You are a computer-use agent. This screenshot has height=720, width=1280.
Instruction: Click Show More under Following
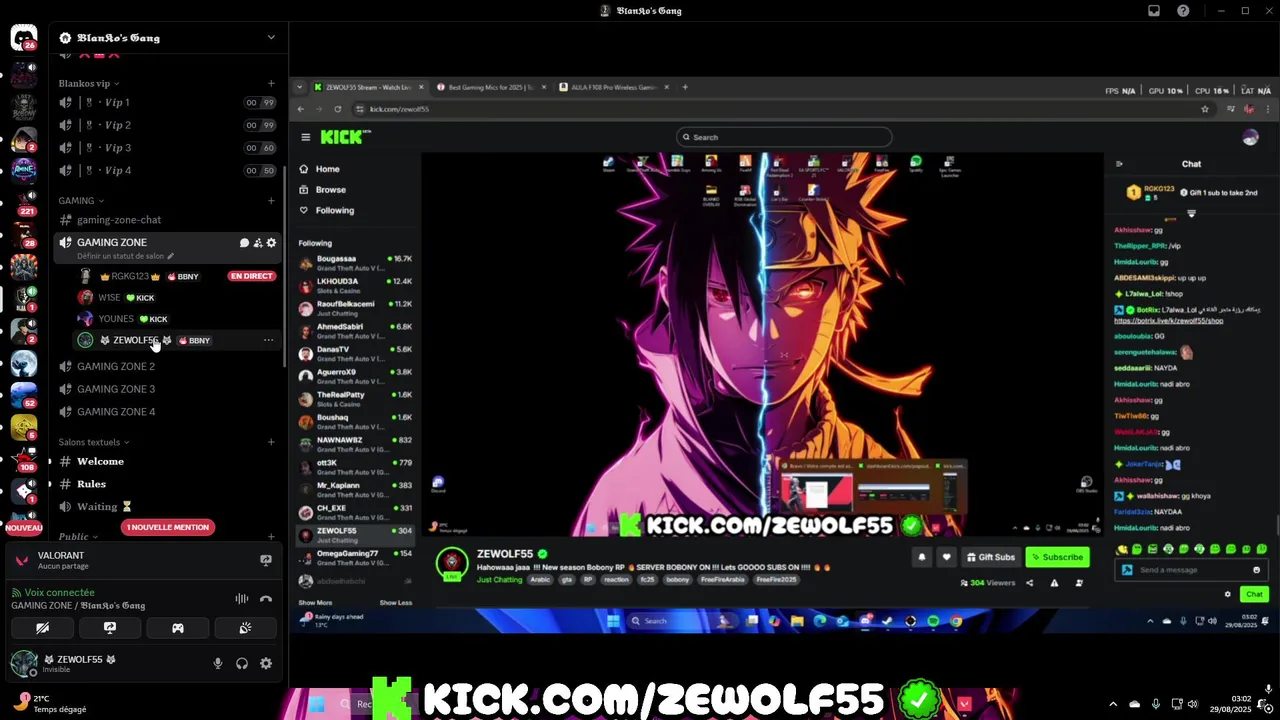(315, 602)
